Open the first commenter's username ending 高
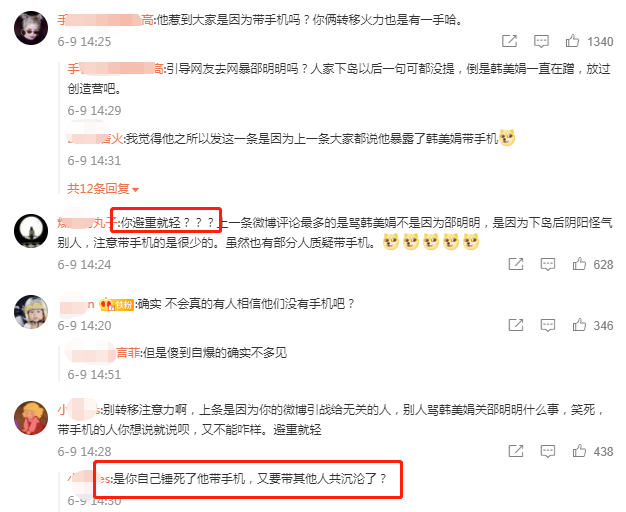The width and height of the screenshot is (626, 512). 105,20
